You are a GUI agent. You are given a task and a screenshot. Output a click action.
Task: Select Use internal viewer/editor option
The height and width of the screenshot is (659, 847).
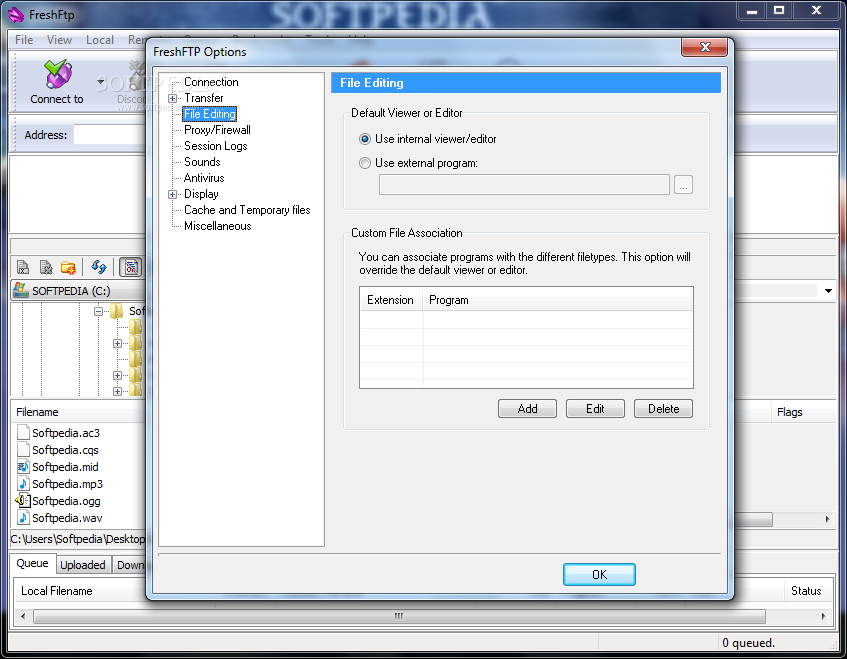[365, 139]
